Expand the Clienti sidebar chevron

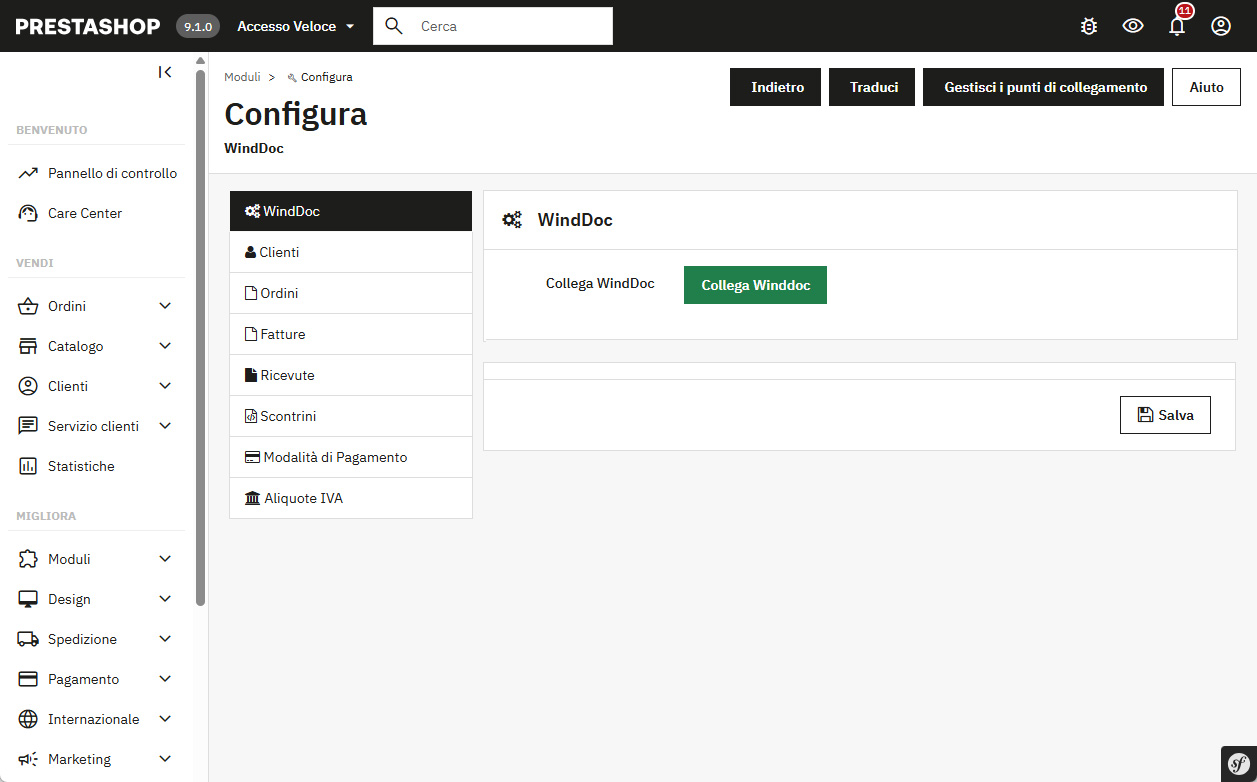(x=165, y=386)
